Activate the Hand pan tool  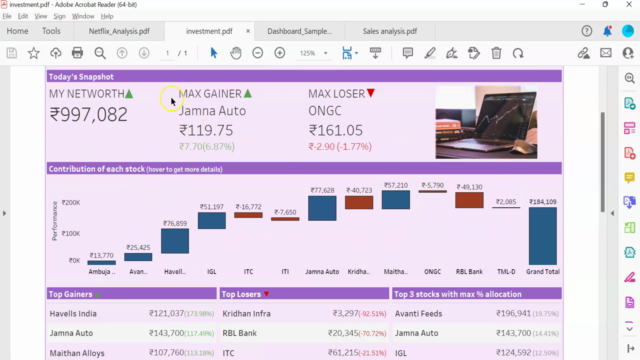236,53
